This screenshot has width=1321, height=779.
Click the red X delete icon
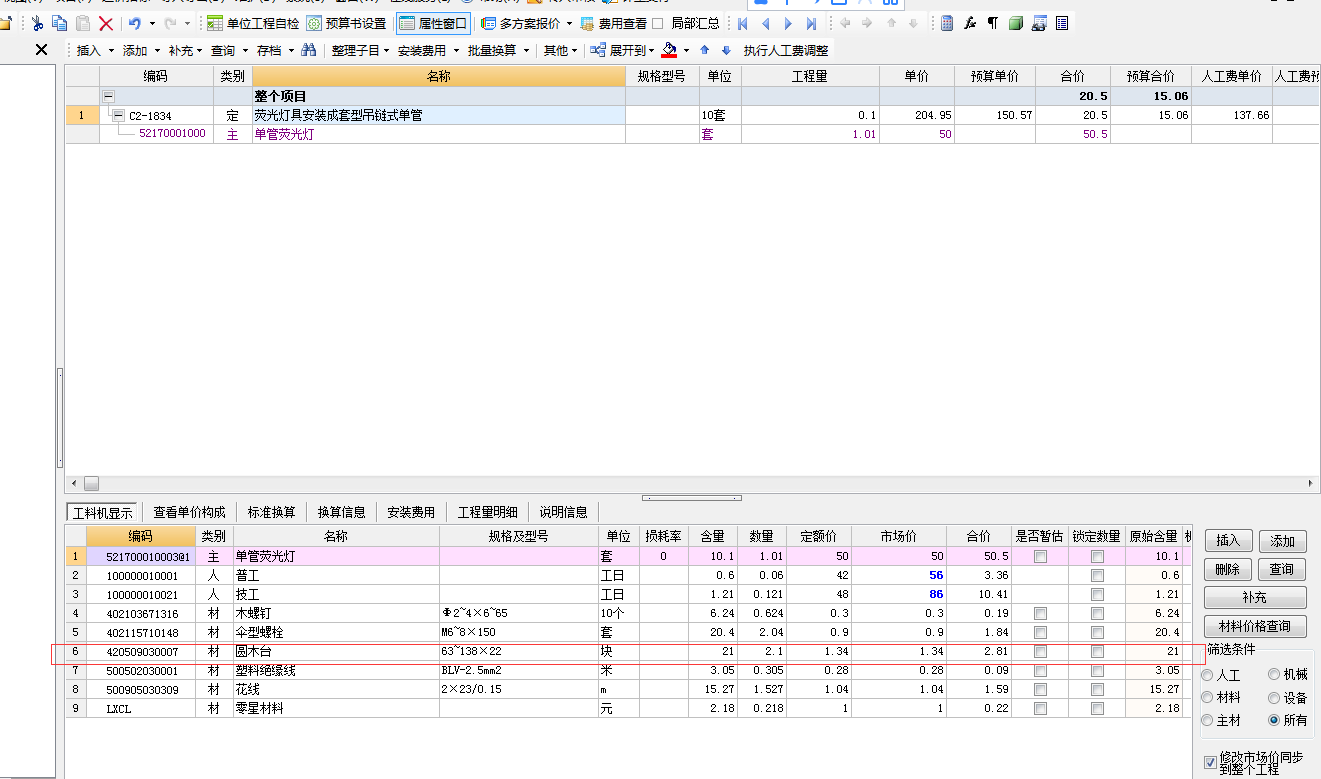point(106,23)
